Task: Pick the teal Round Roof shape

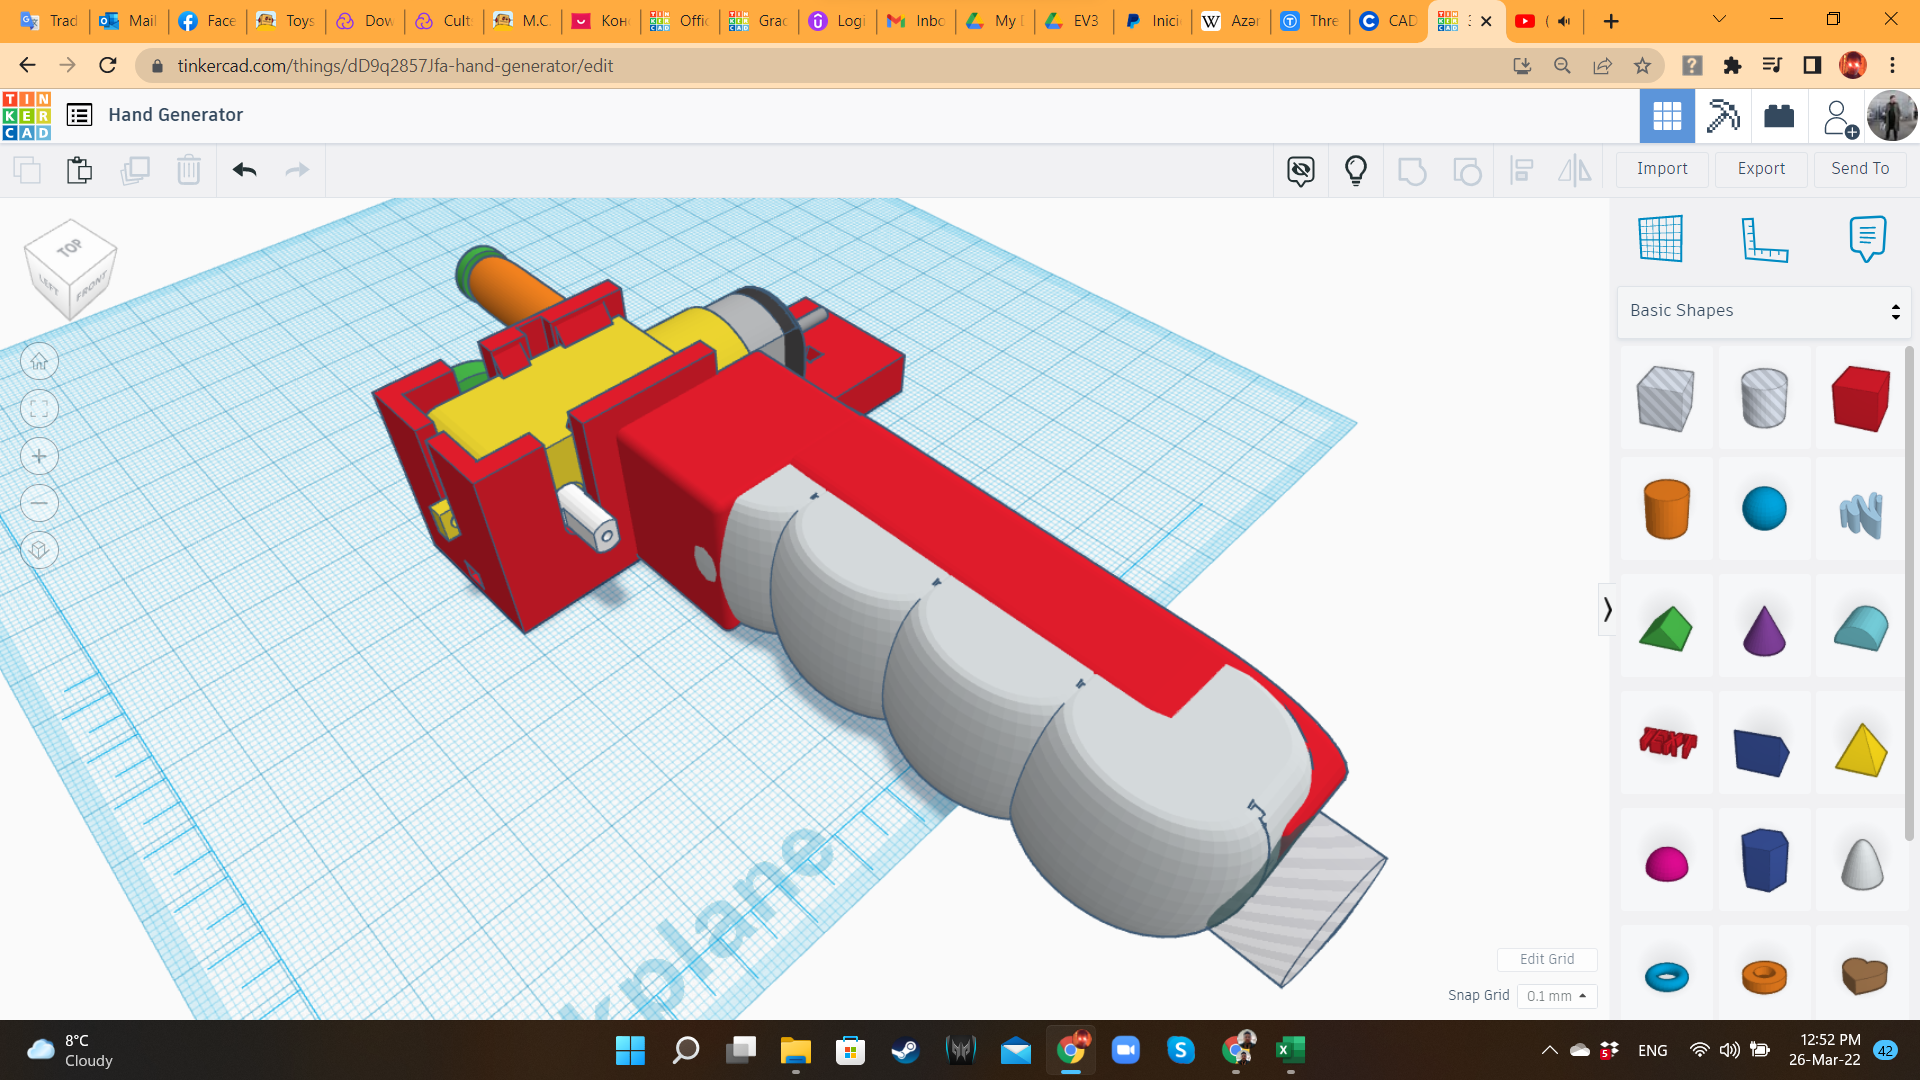Action: 1861,628
